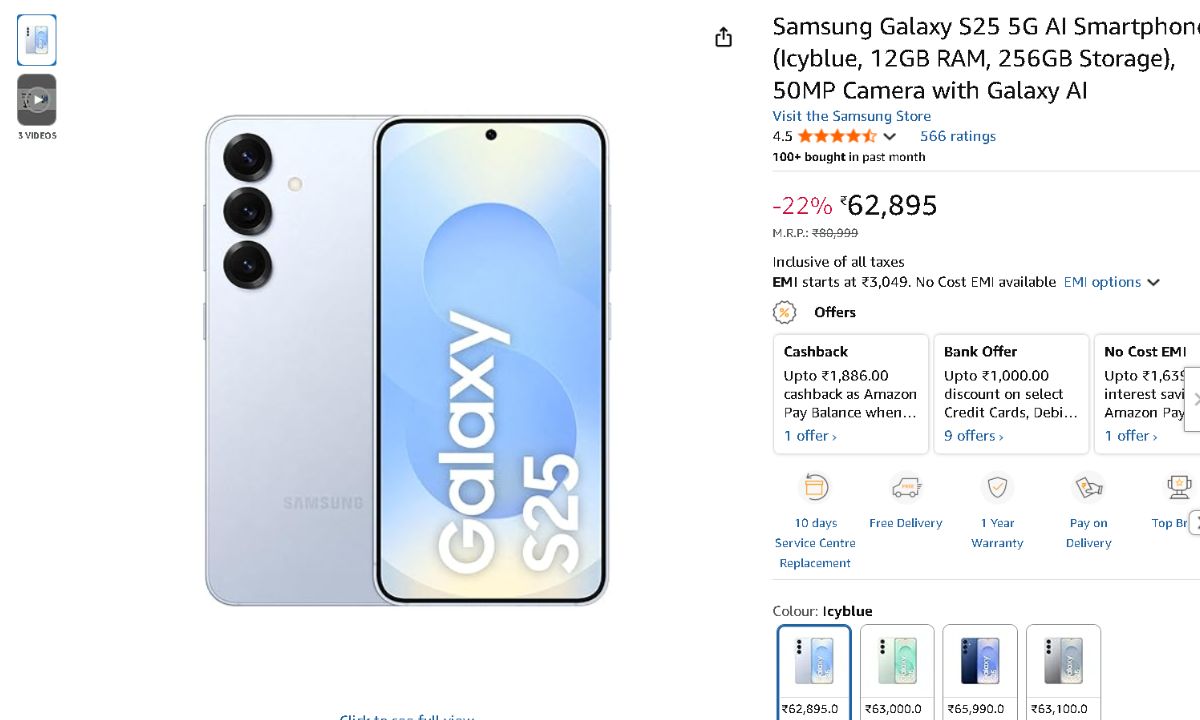The height and width of the screenshot is (720, 1200).
Task: Click the 10 days Service Centre Replacement icon
Action: 816,488
